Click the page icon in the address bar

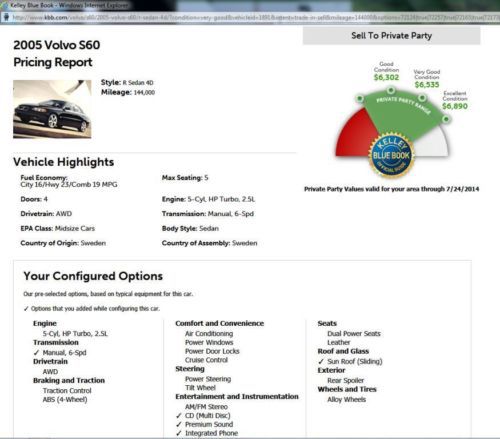tap(6, 17)
